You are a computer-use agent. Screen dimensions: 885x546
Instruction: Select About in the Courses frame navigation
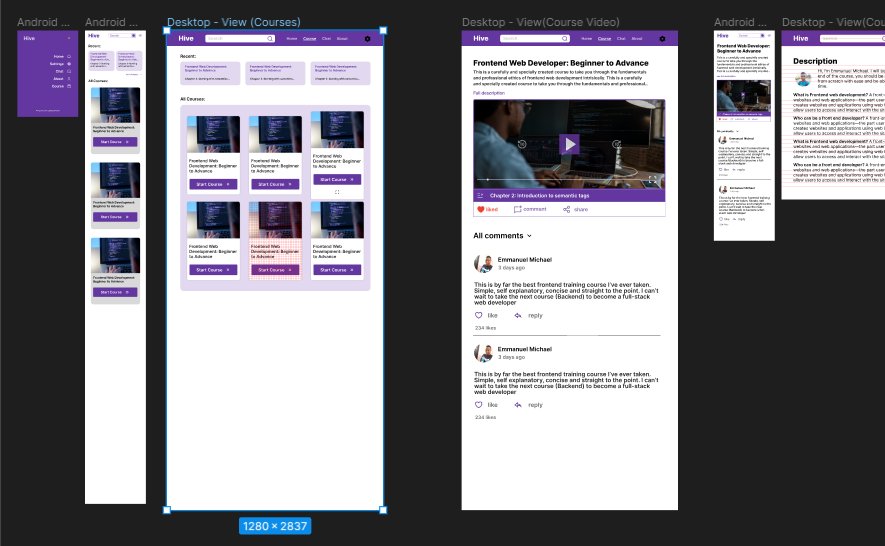click(342, 39)
